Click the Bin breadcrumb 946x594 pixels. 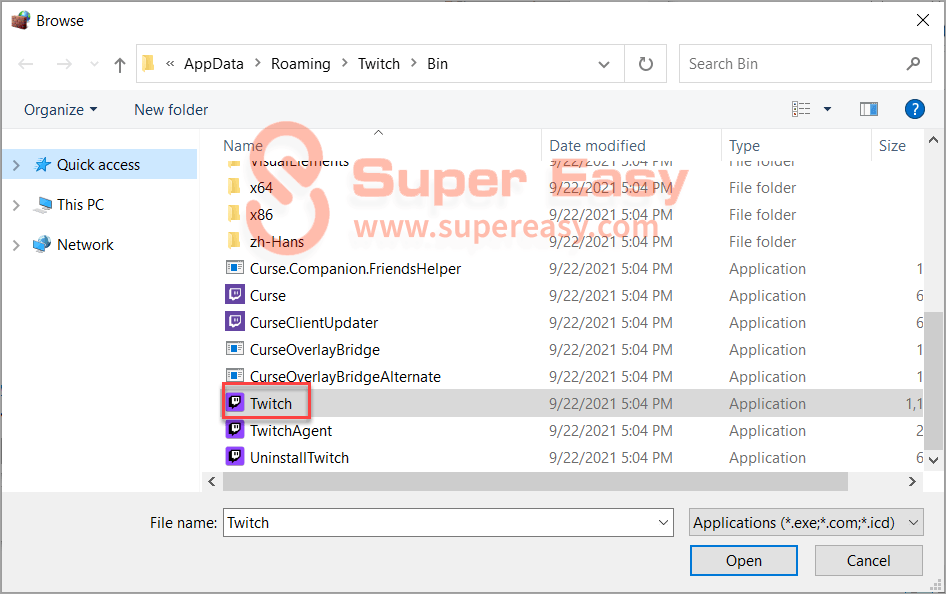pos(437,64)
